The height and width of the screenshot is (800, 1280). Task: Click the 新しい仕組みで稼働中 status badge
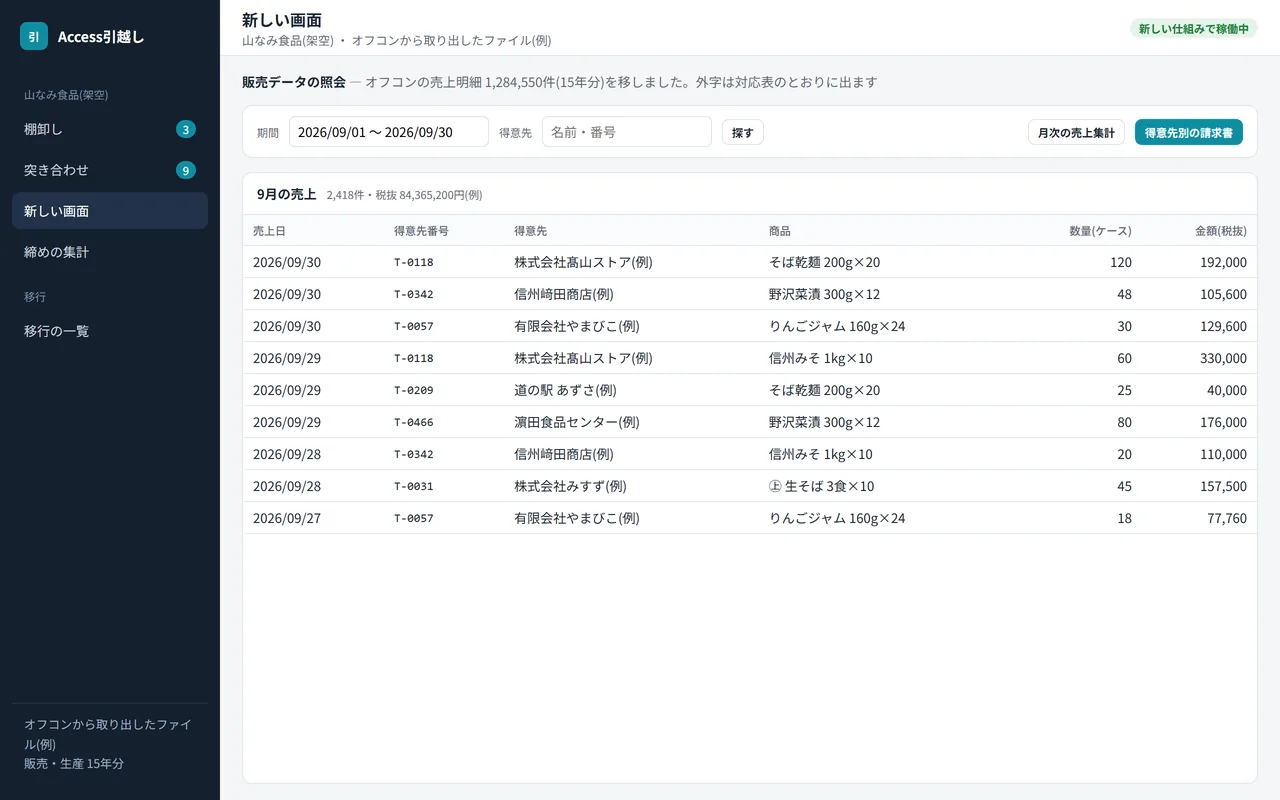pyautogui.click(x=1194, y=29)
